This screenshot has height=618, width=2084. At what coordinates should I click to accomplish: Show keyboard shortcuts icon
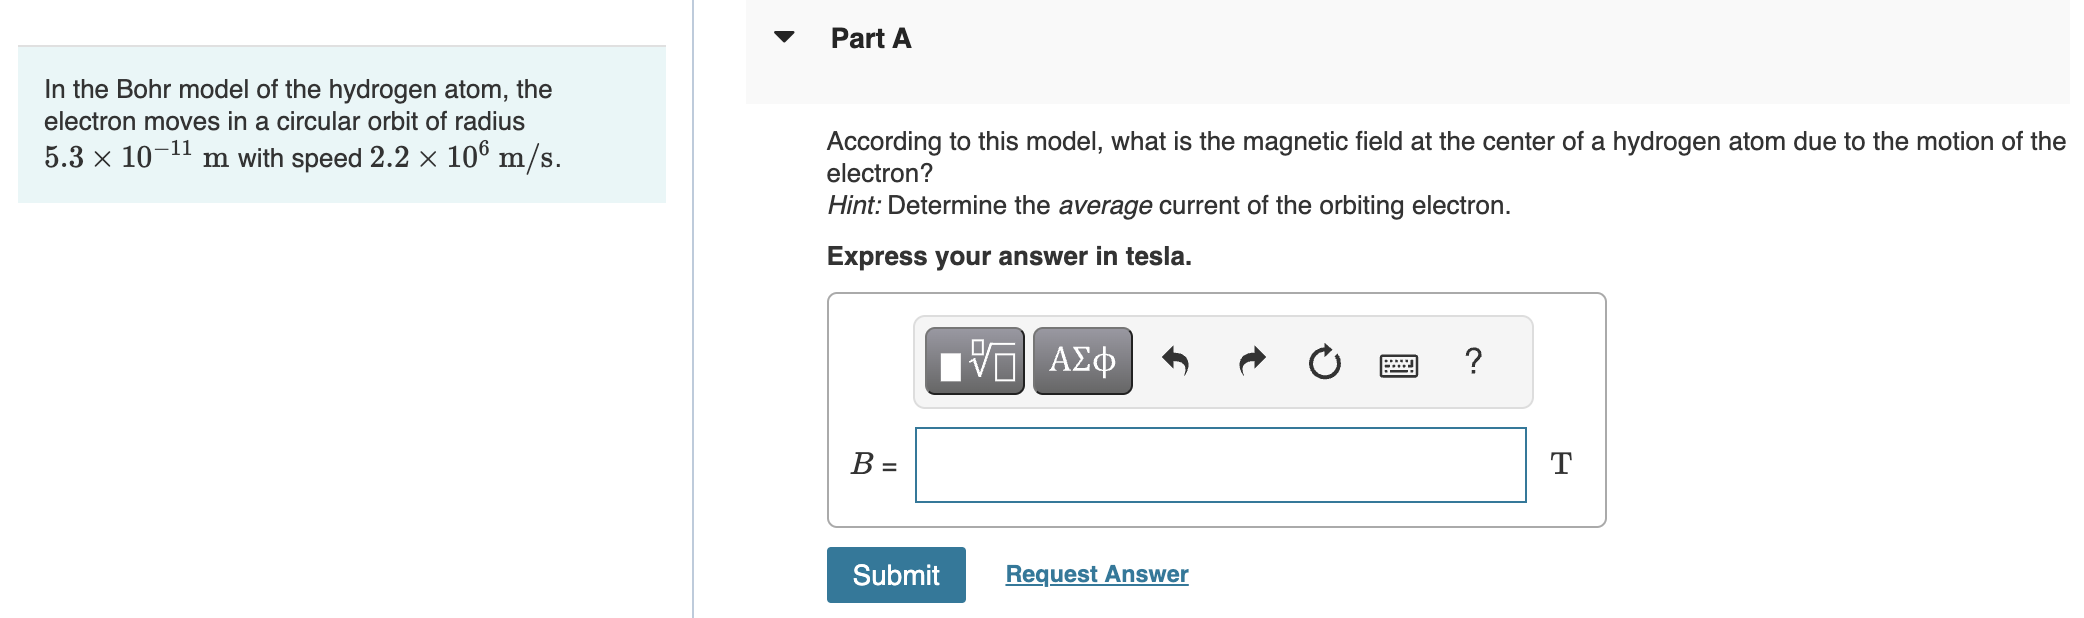tap(1398, 365)
